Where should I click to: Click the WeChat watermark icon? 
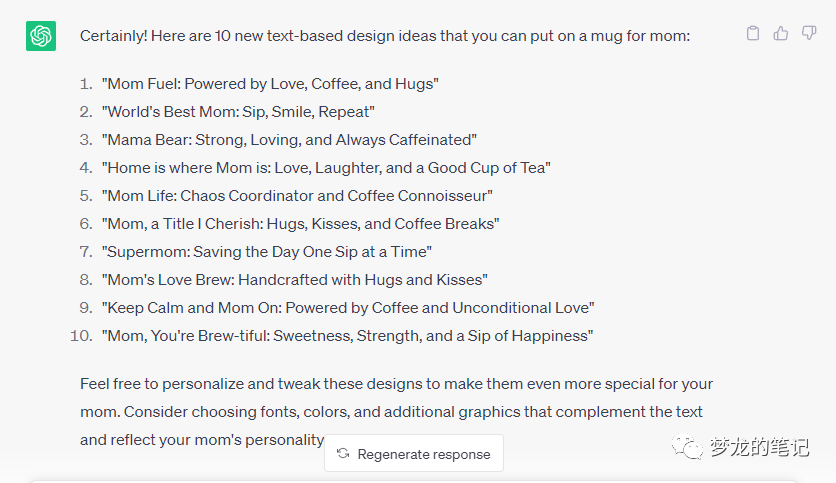click(x=689, y=448)
